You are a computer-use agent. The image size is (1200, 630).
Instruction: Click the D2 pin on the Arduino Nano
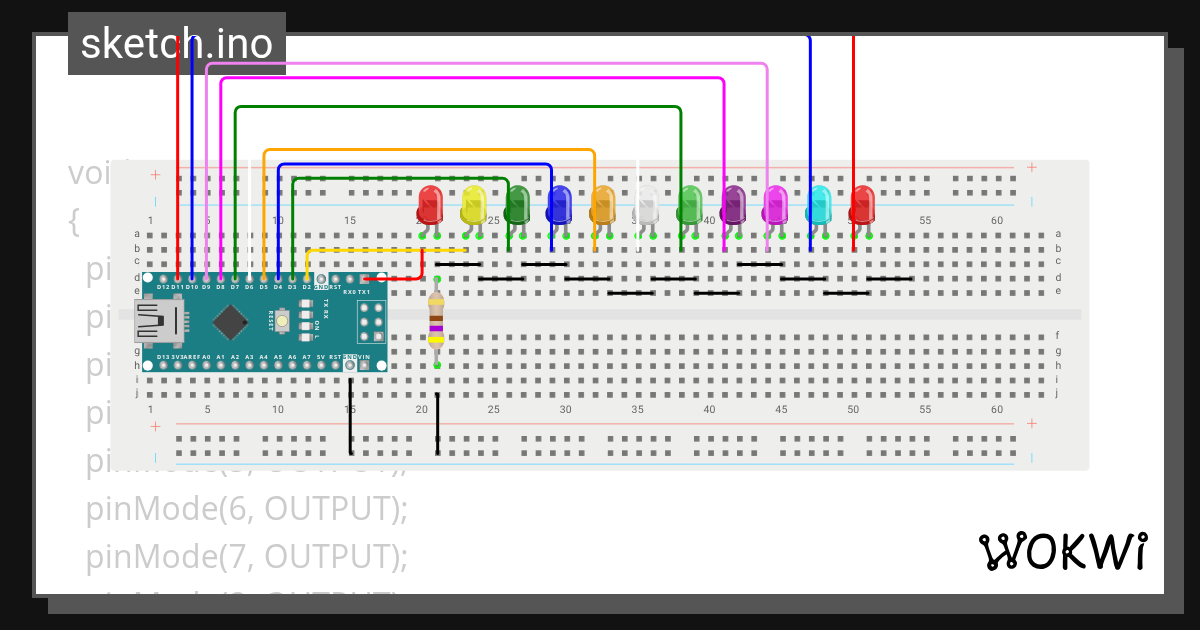pos(307,279)
